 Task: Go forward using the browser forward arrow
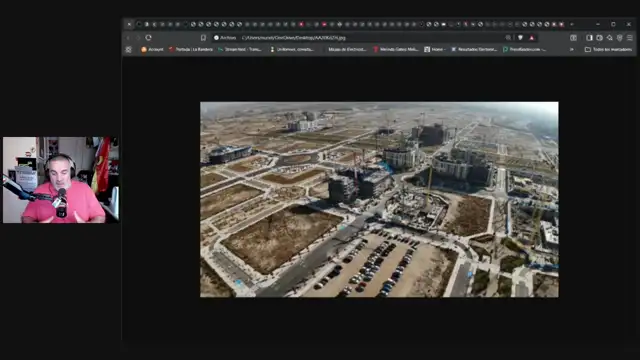click(138, 38)
